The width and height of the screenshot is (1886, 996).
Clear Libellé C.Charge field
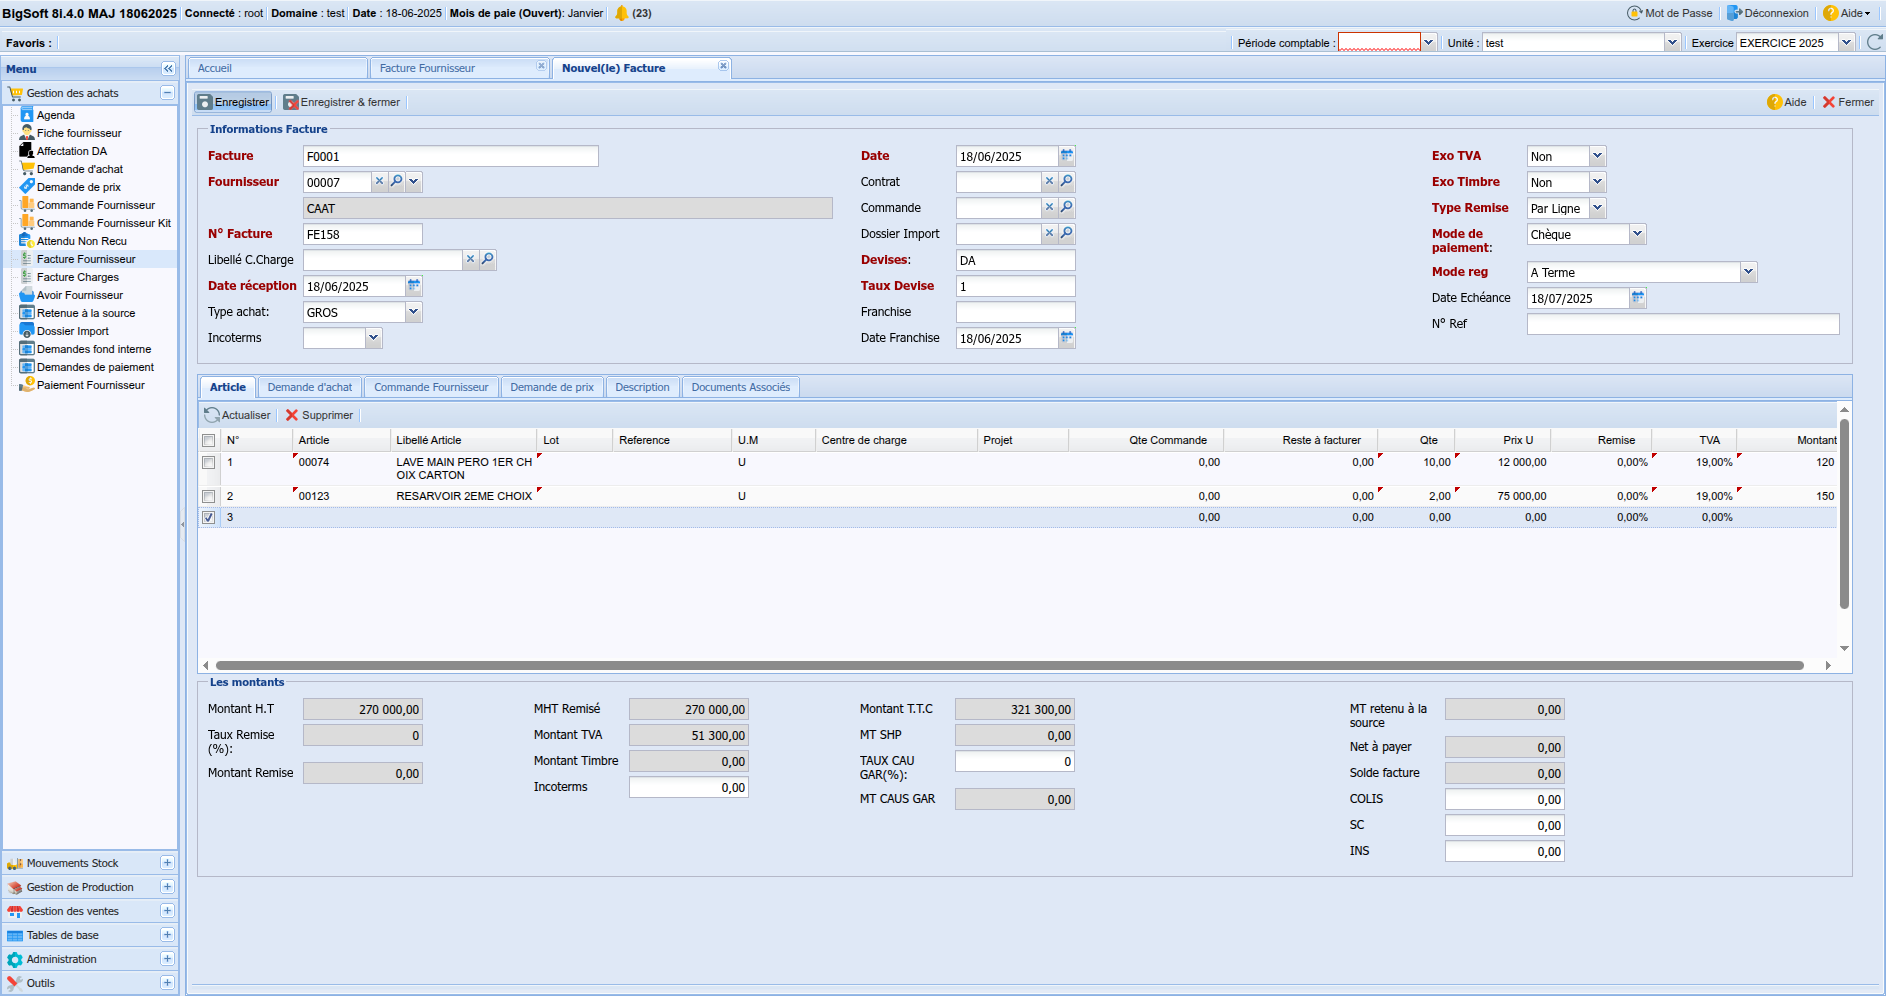[x=470, y=260]
